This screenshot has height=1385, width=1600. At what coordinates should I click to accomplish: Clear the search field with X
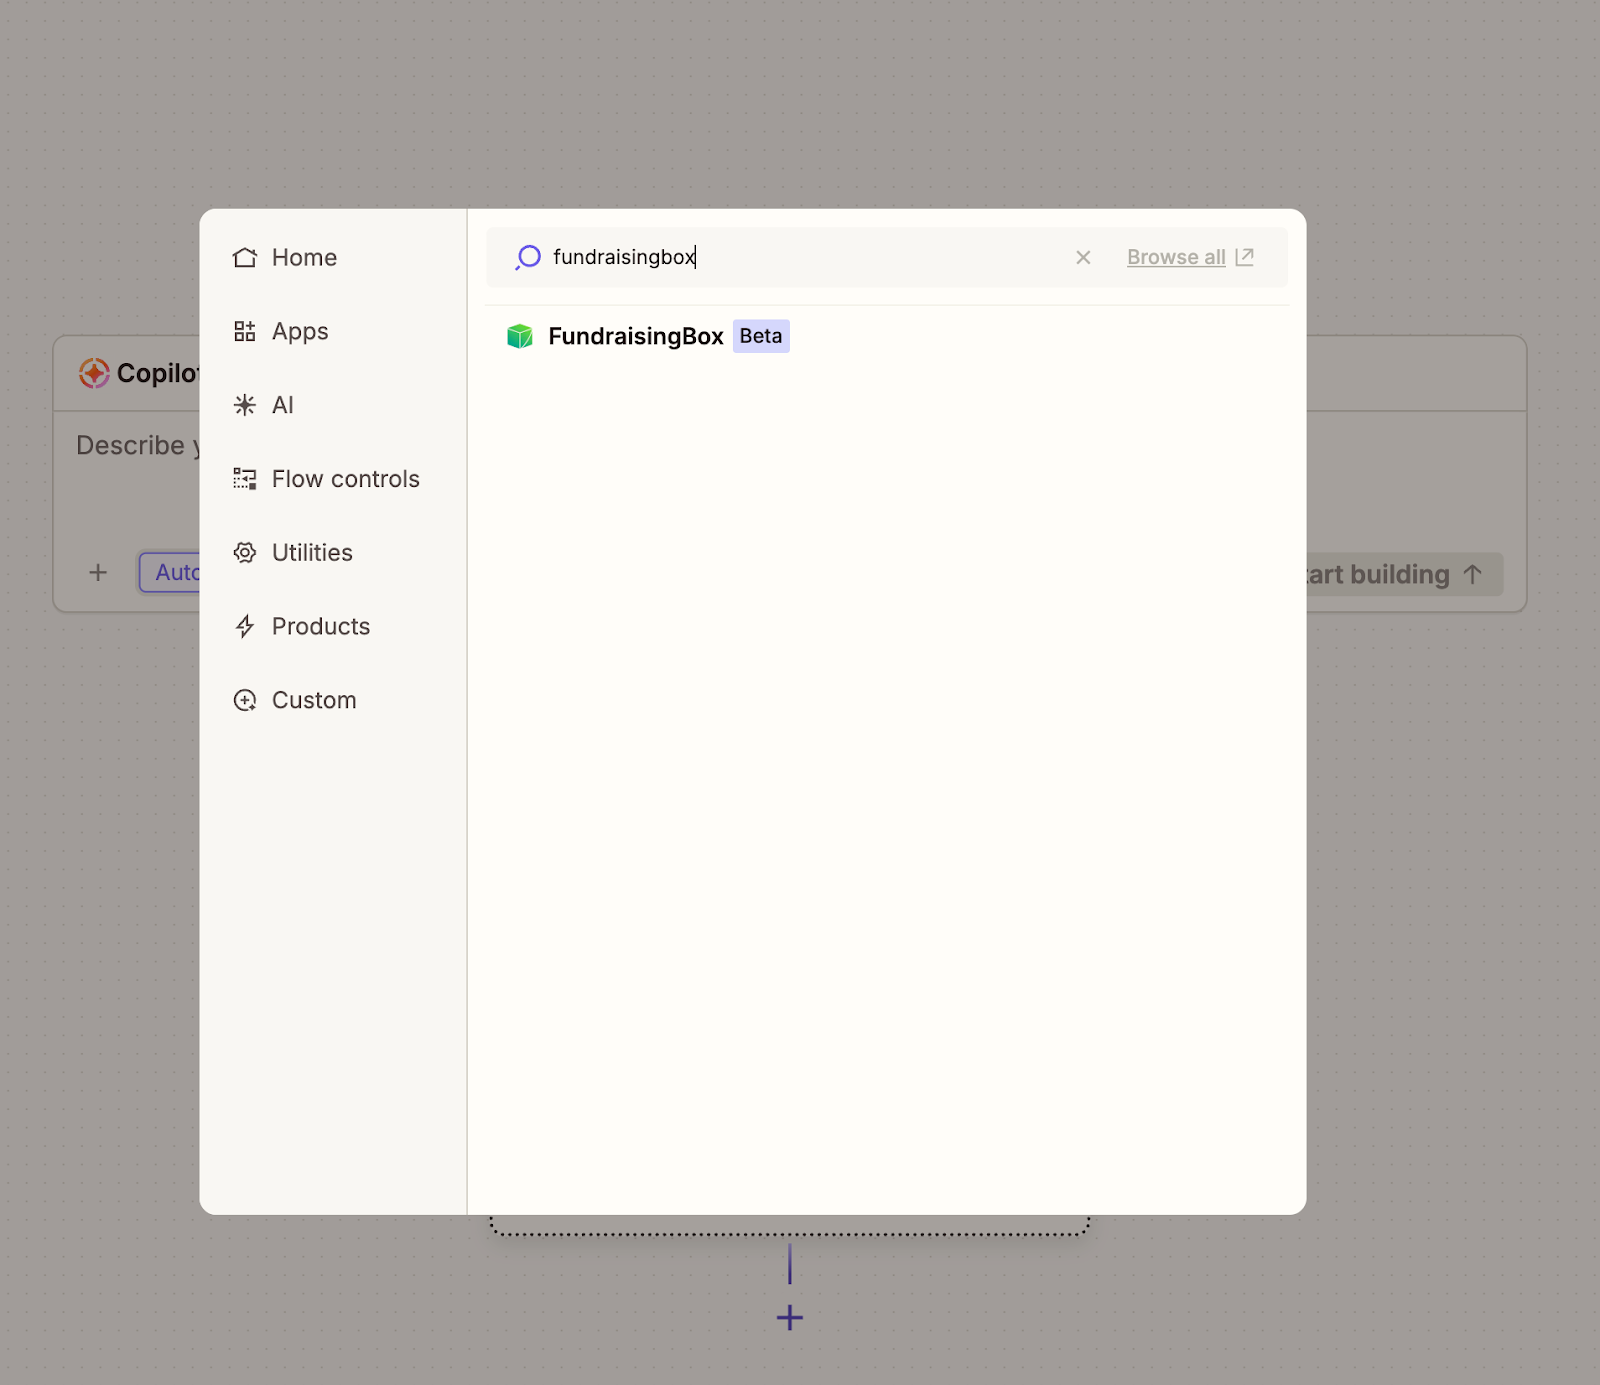click(1083, 258)
